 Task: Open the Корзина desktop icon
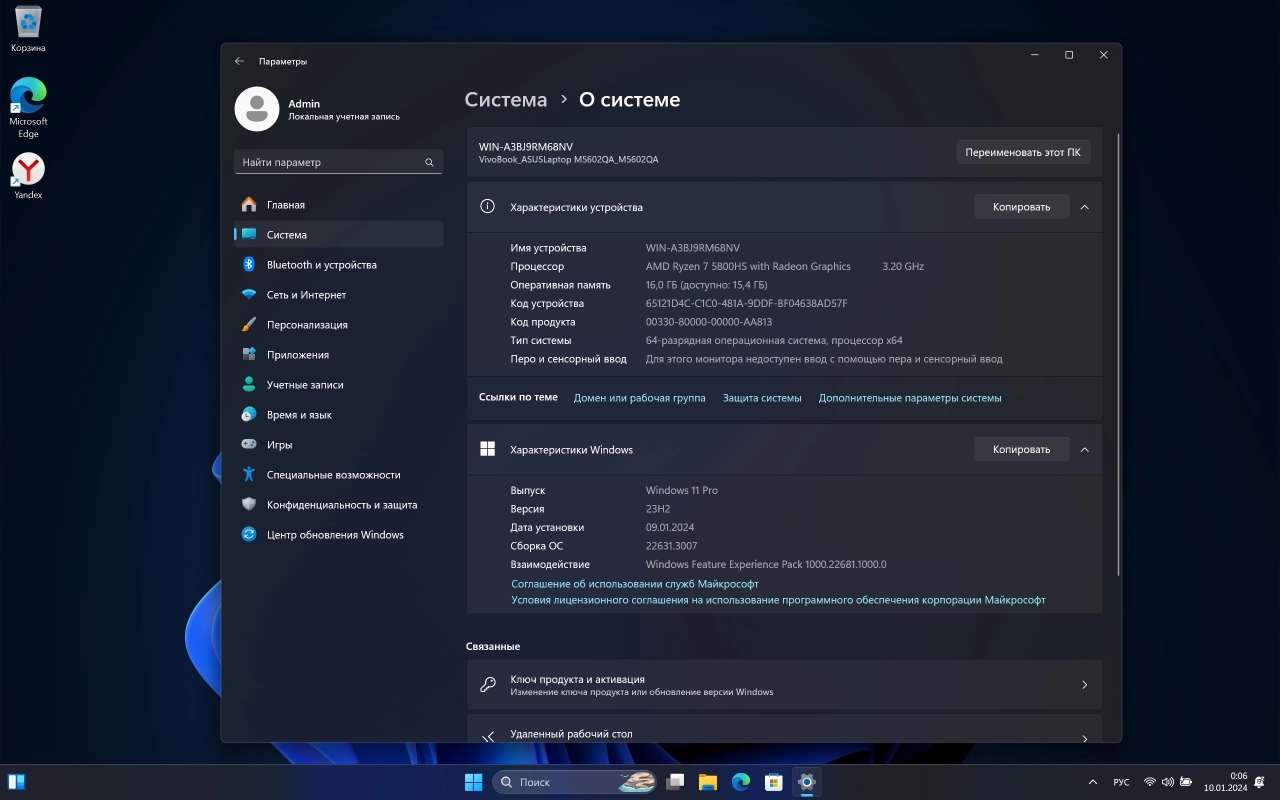click(28, 29)
